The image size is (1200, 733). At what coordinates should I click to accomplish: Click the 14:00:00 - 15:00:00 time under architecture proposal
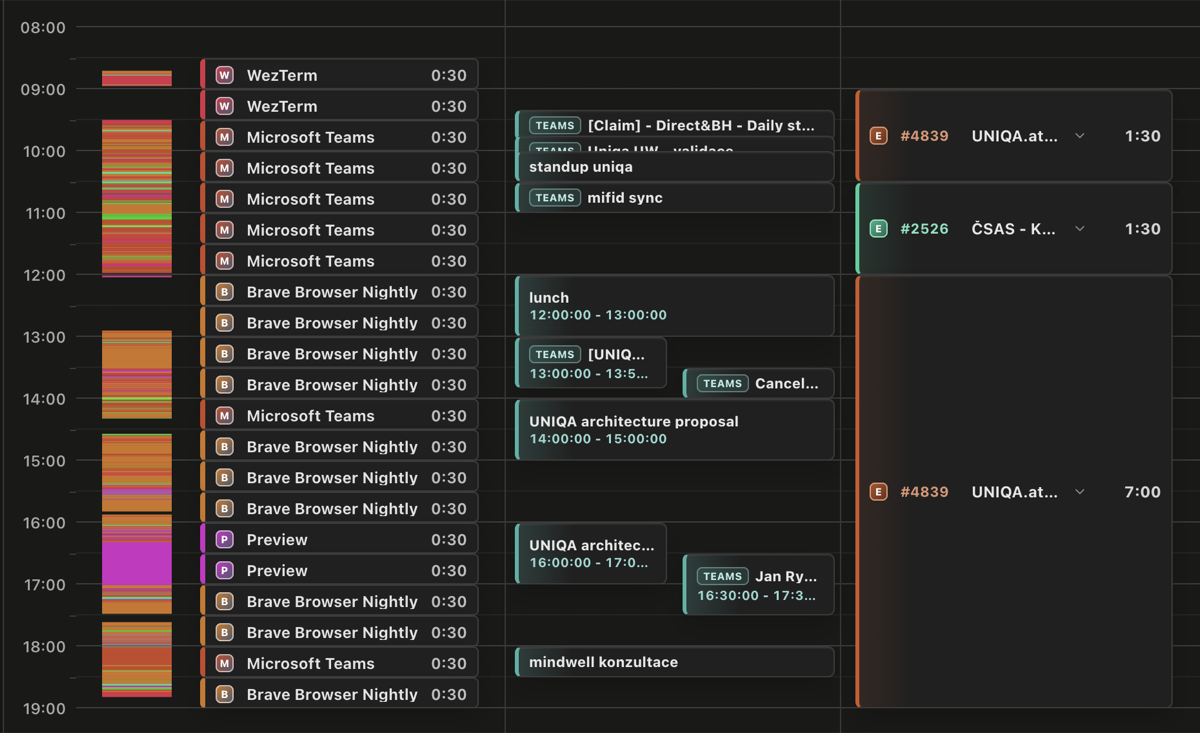(x=598, y=439)
